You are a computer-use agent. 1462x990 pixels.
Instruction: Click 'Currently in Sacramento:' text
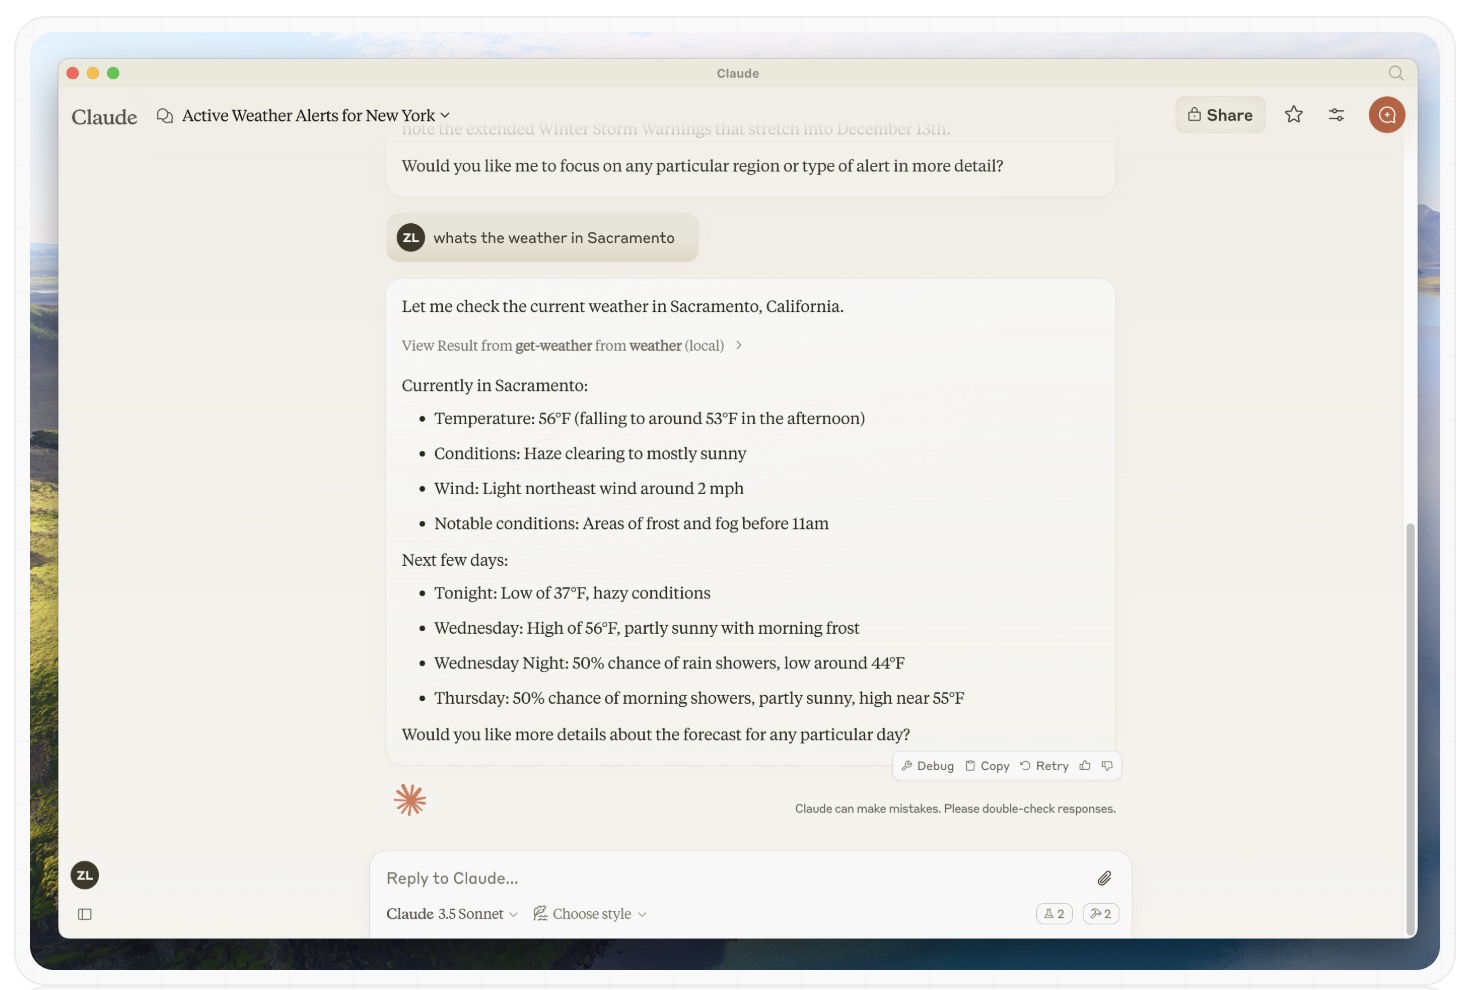pyautogui.click(x=494, y=386)
